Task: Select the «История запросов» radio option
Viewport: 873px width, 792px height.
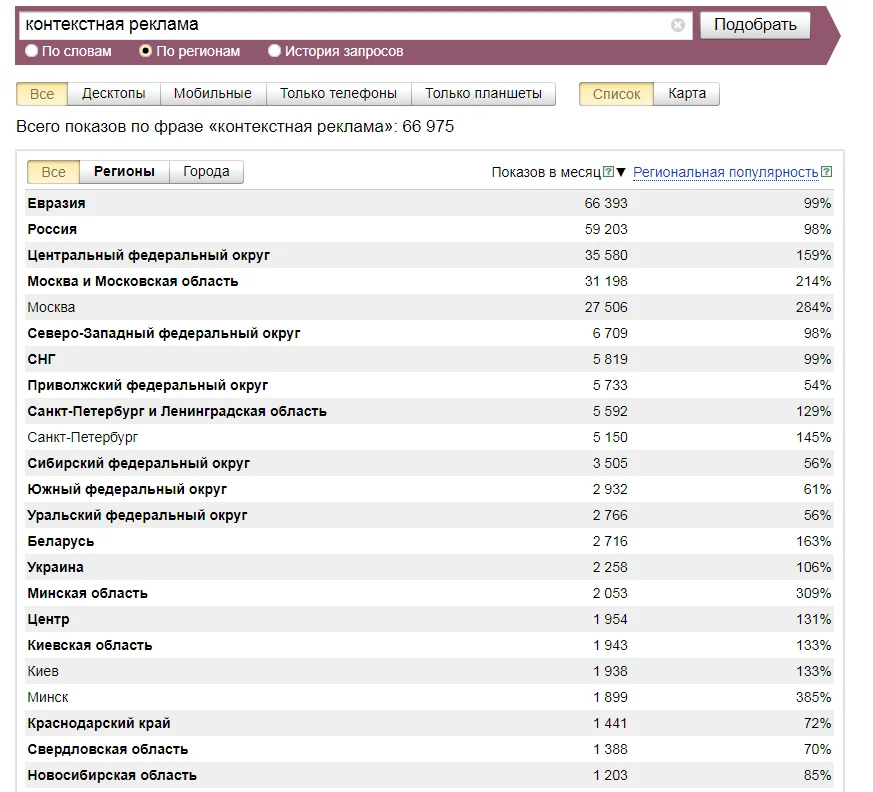Action: pyautogui.click(x=274, y=48)
